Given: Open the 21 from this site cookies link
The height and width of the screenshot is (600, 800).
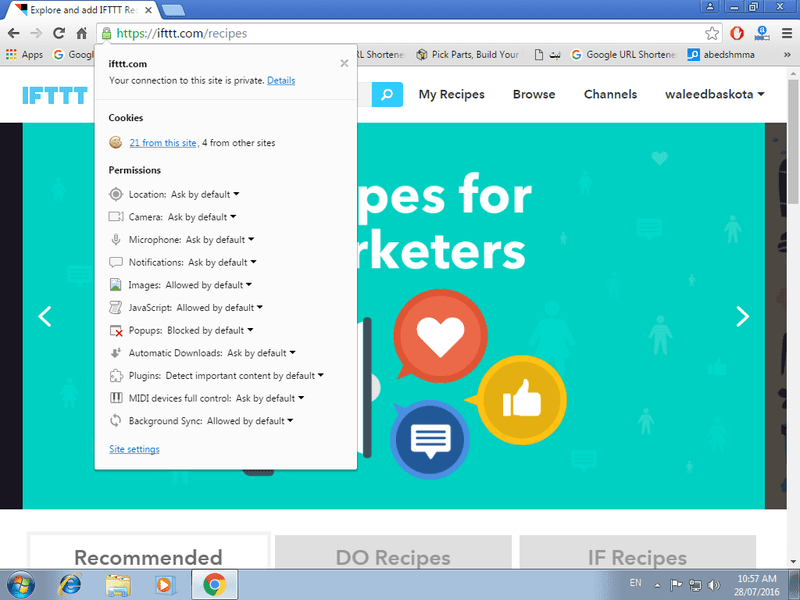Looking at the screenshot, I should 163,143.
